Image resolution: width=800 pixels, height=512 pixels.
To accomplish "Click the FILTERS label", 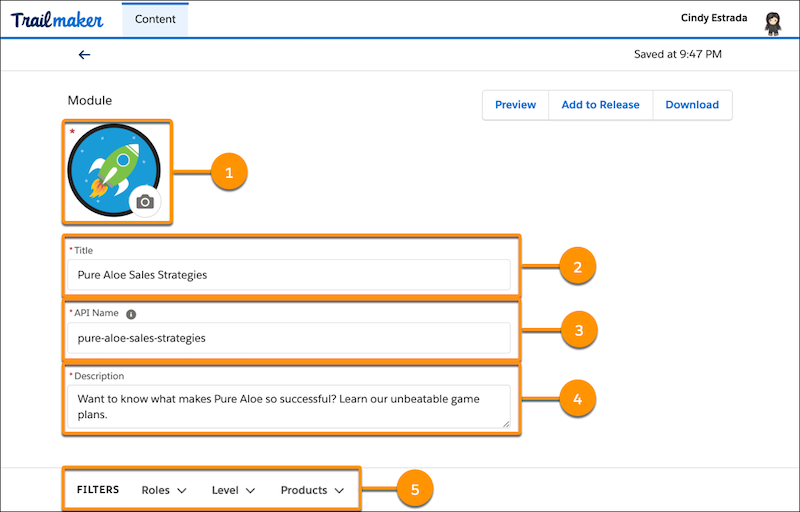I will 98,490.
